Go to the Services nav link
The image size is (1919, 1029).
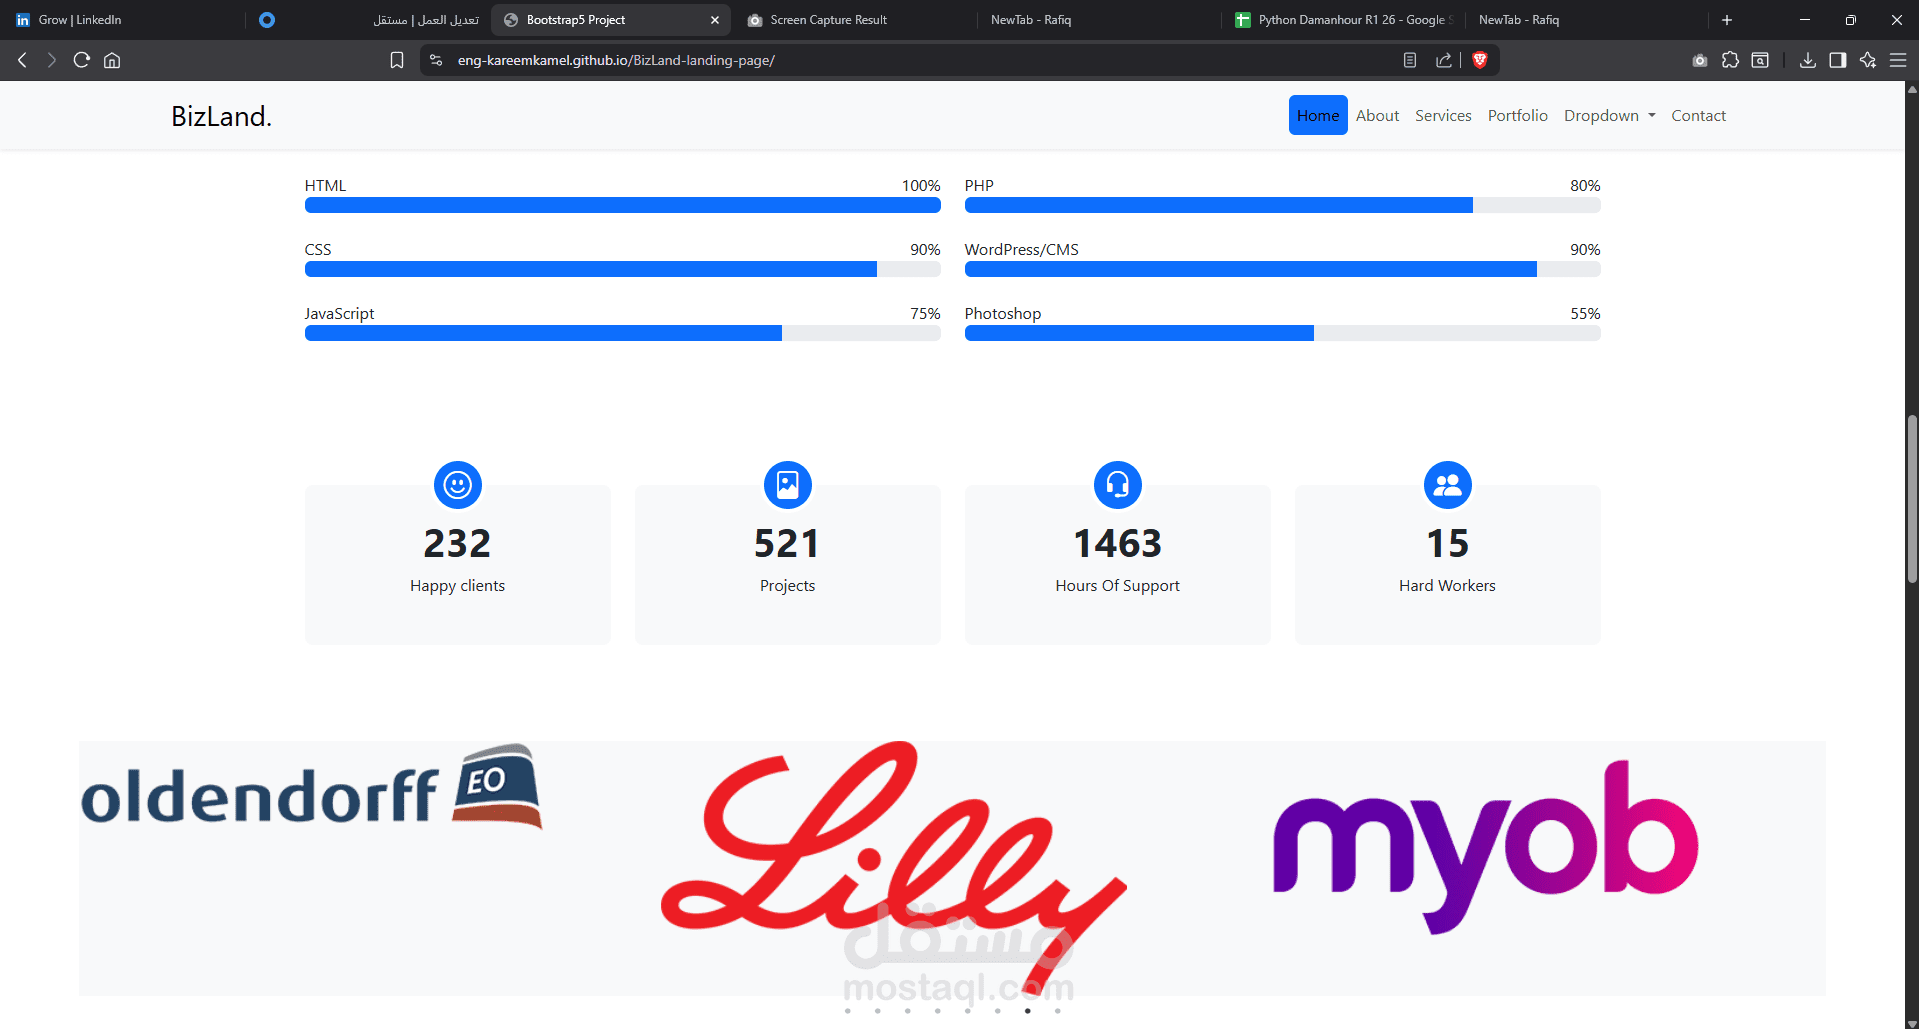1443,115
